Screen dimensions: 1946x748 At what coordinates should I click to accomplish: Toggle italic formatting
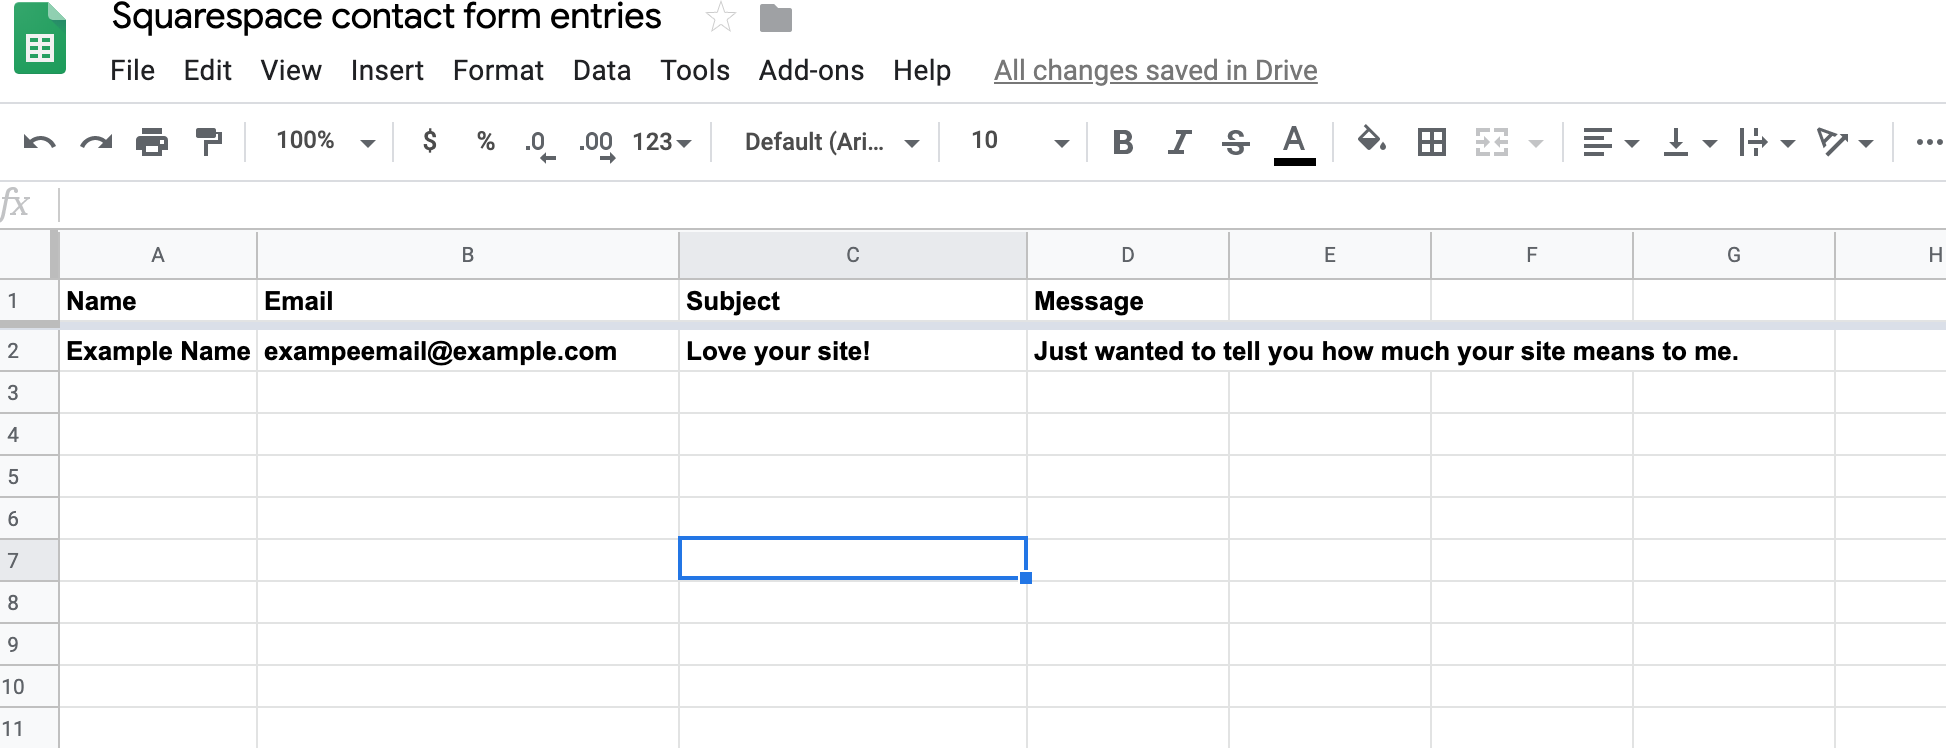(1179, 143)
